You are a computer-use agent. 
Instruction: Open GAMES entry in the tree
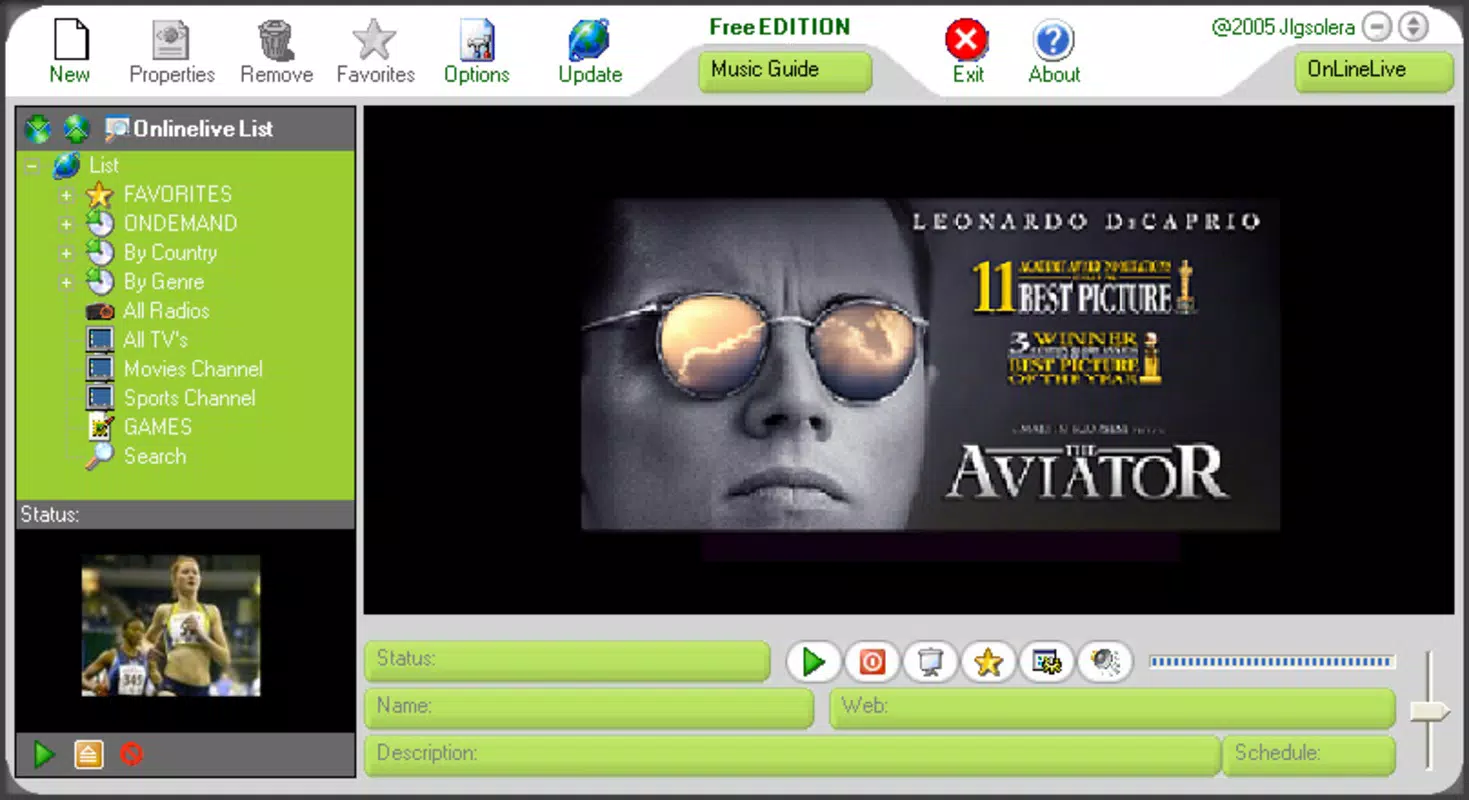(x=157, y=426)
